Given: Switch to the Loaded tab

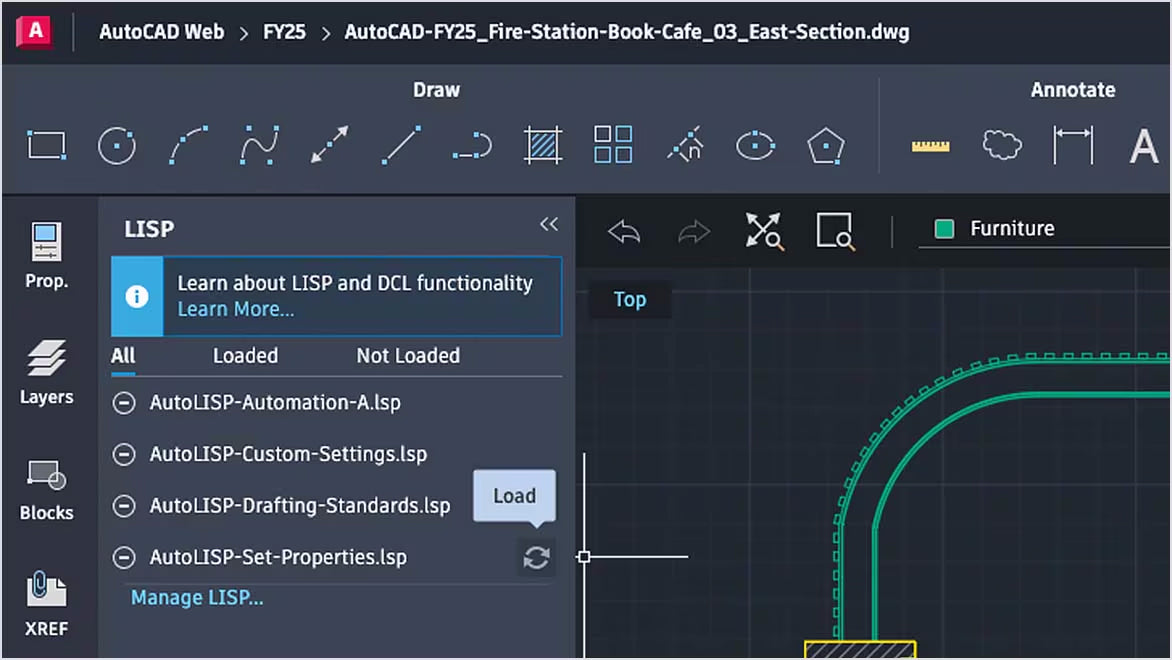Looking at the screenshot, I should (245, 356).
